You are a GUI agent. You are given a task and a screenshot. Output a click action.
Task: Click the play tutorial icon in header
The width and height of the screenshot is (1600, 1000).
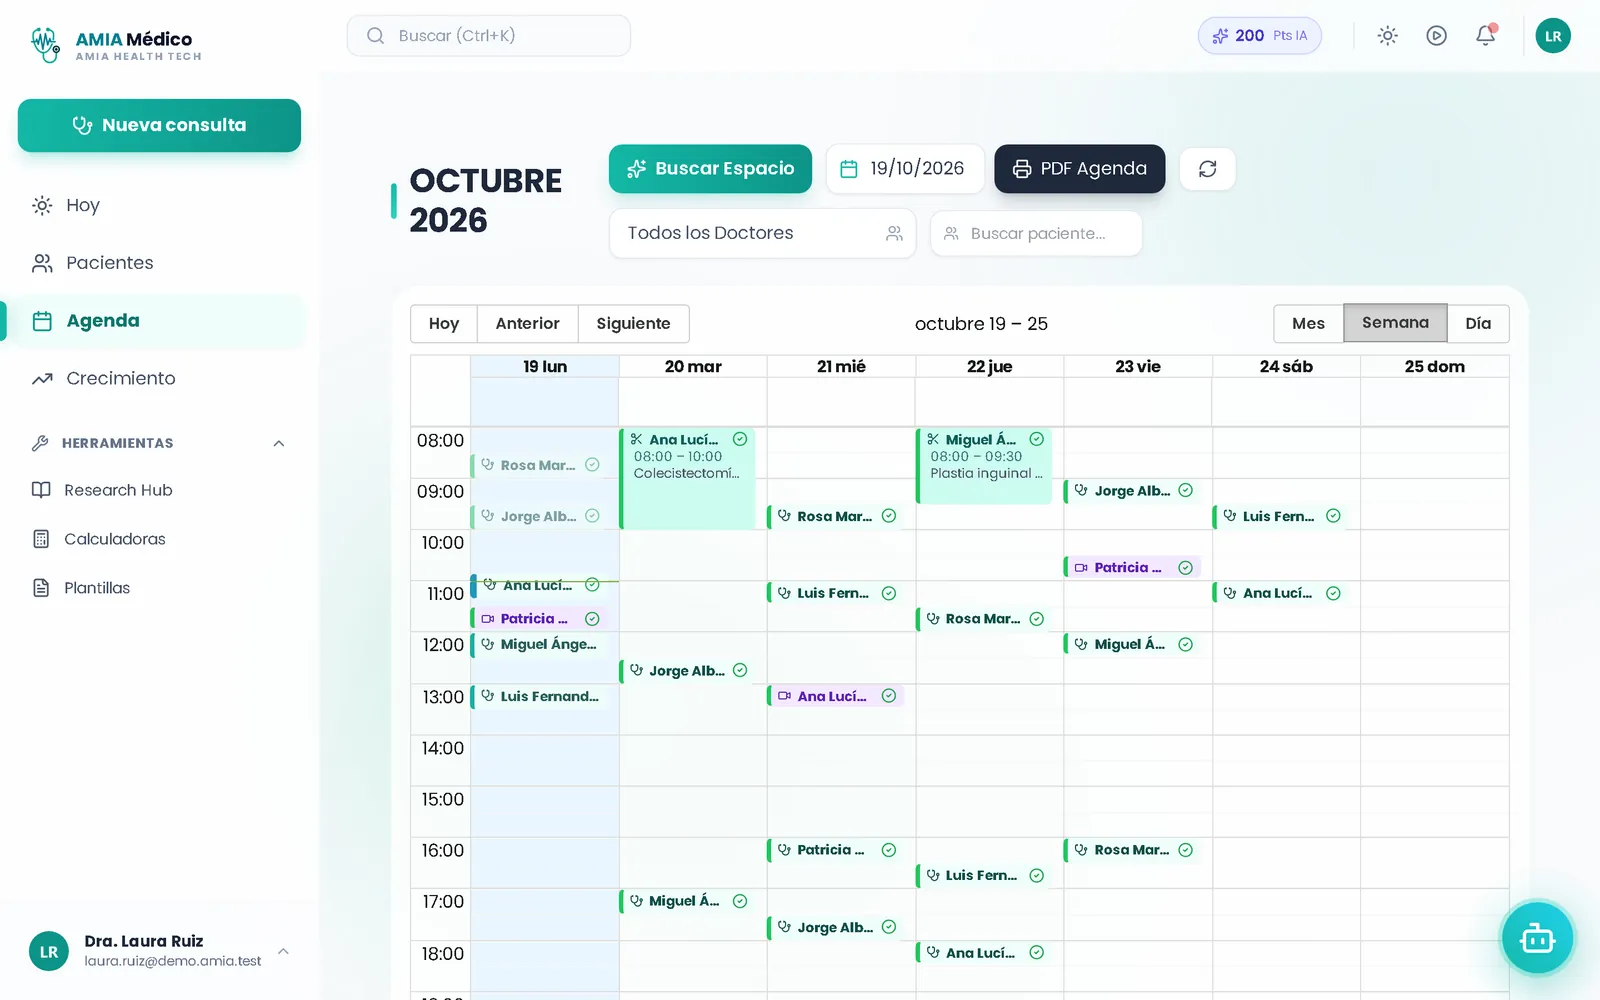[1436, 36]
